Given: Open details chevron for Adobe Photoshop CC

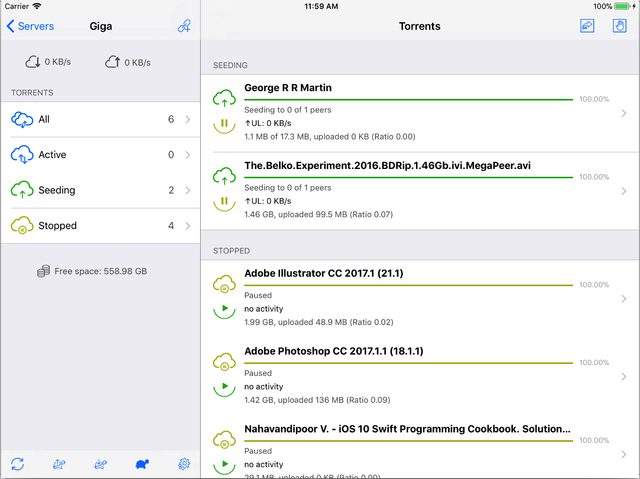Looking at the screenshot, I should (624, 377).
